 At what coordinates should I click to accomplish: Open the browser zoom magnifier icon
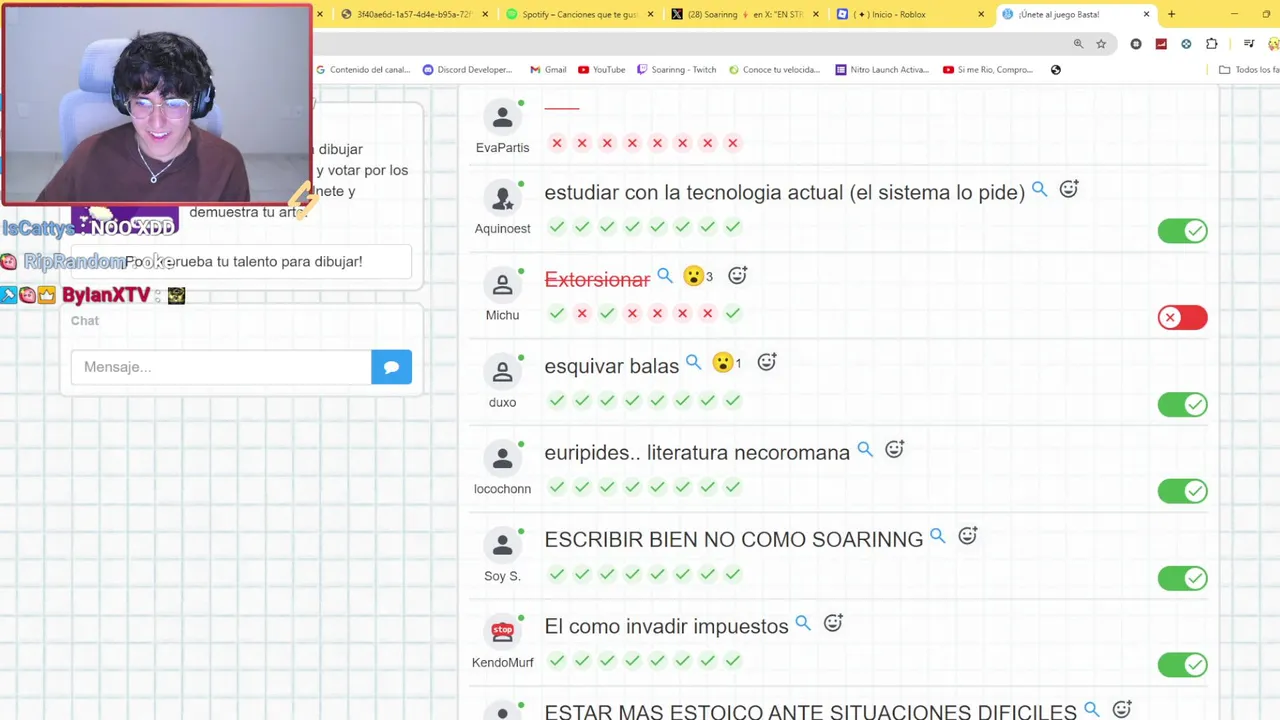pyautogui.click(x=1078, y=44)
